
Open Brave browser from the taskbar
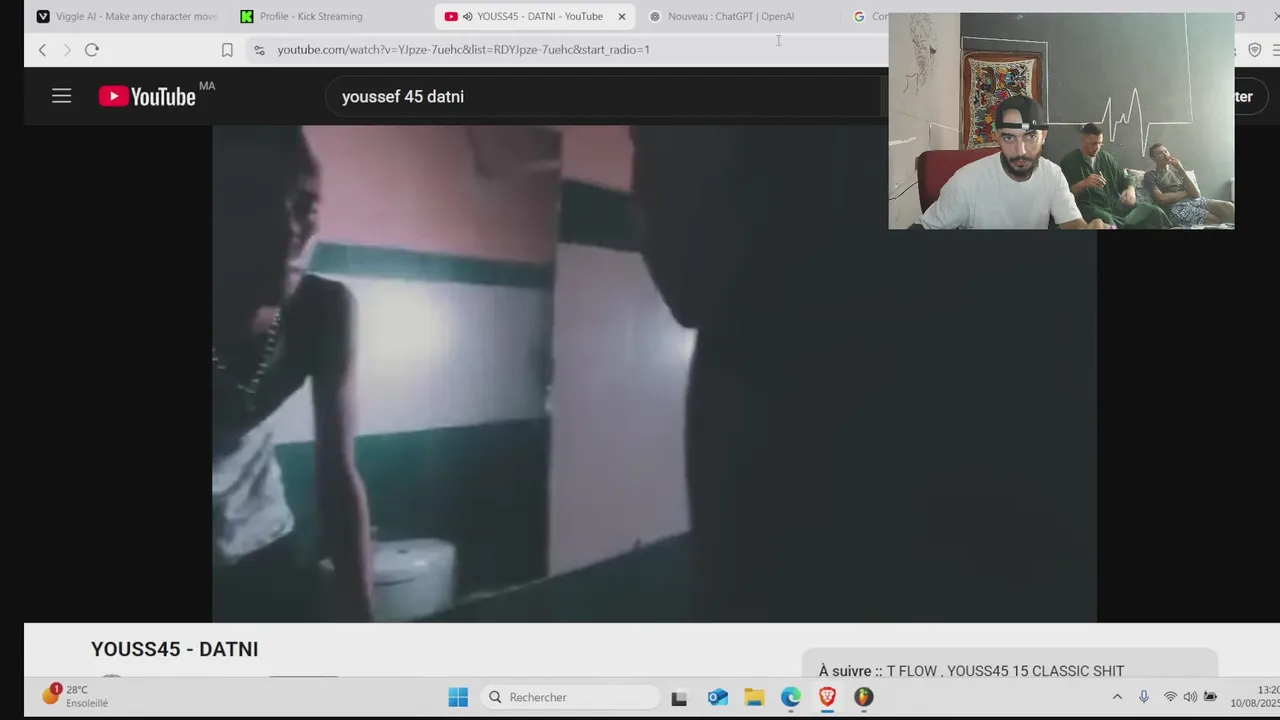point(827,697)
